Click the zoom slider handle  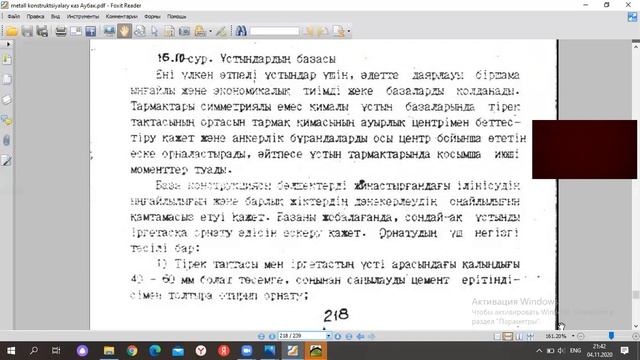[x=611, y=336]
